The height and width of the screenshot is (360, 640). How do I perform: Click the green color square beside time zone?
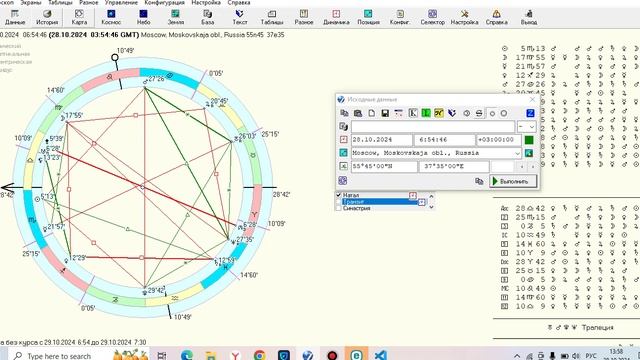529,140
